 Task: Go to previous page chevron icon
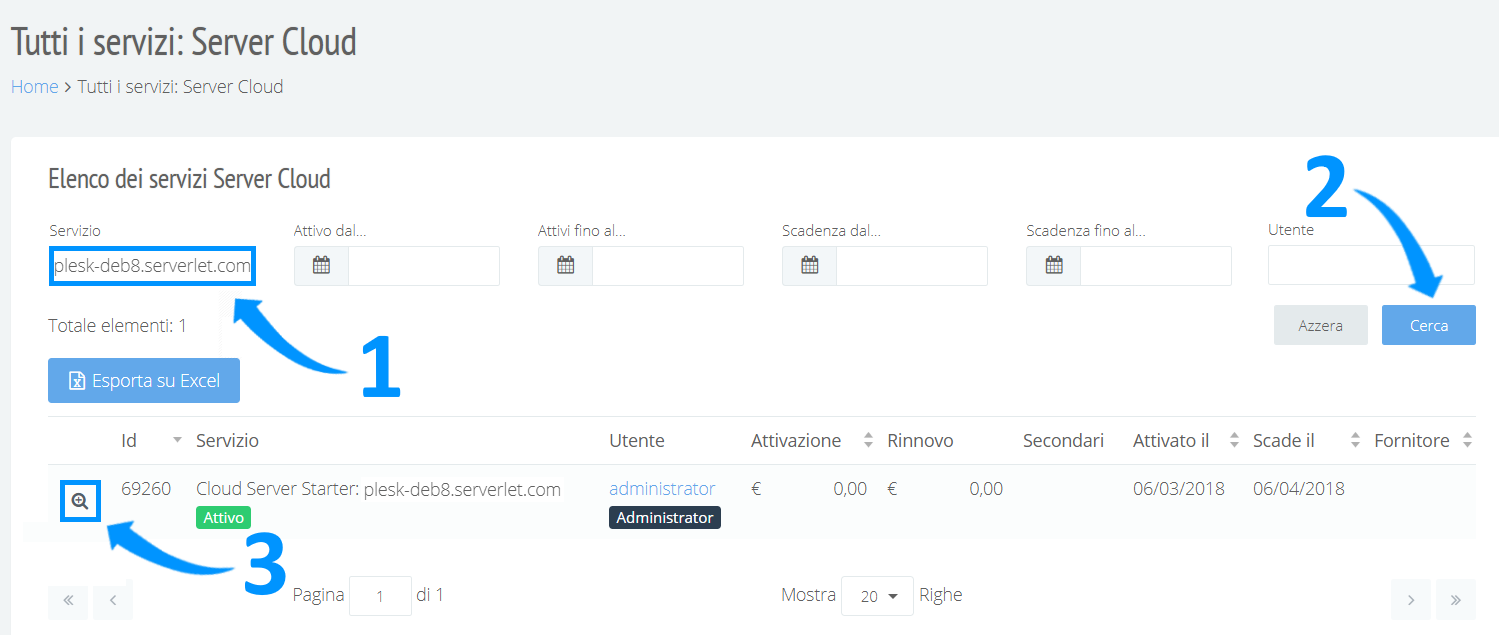pos(113,600)
